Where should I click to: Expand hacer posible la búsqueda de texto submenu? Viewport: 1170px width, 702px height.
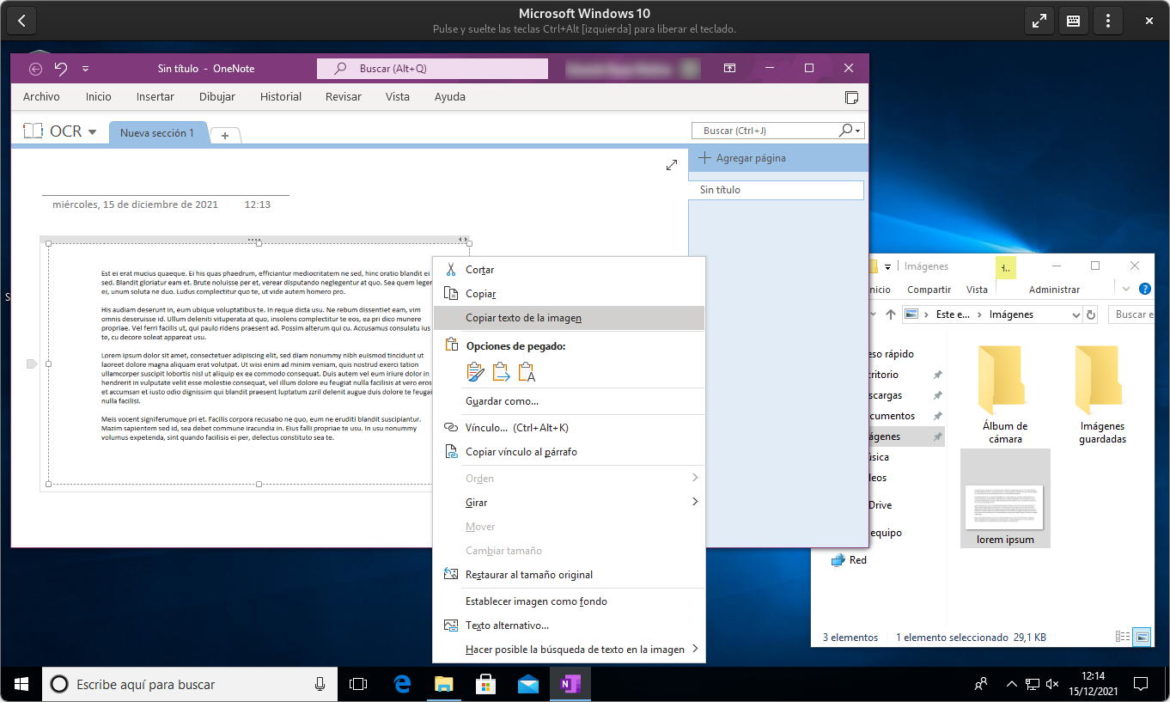pos(695,648)
